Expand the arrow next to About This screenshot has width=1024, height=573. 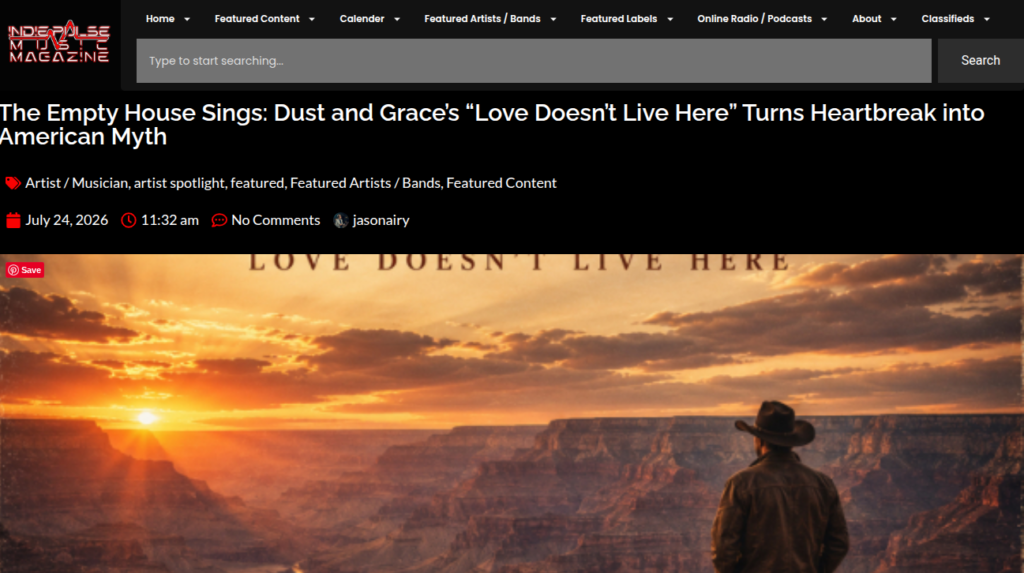click(x=893, y=20)
